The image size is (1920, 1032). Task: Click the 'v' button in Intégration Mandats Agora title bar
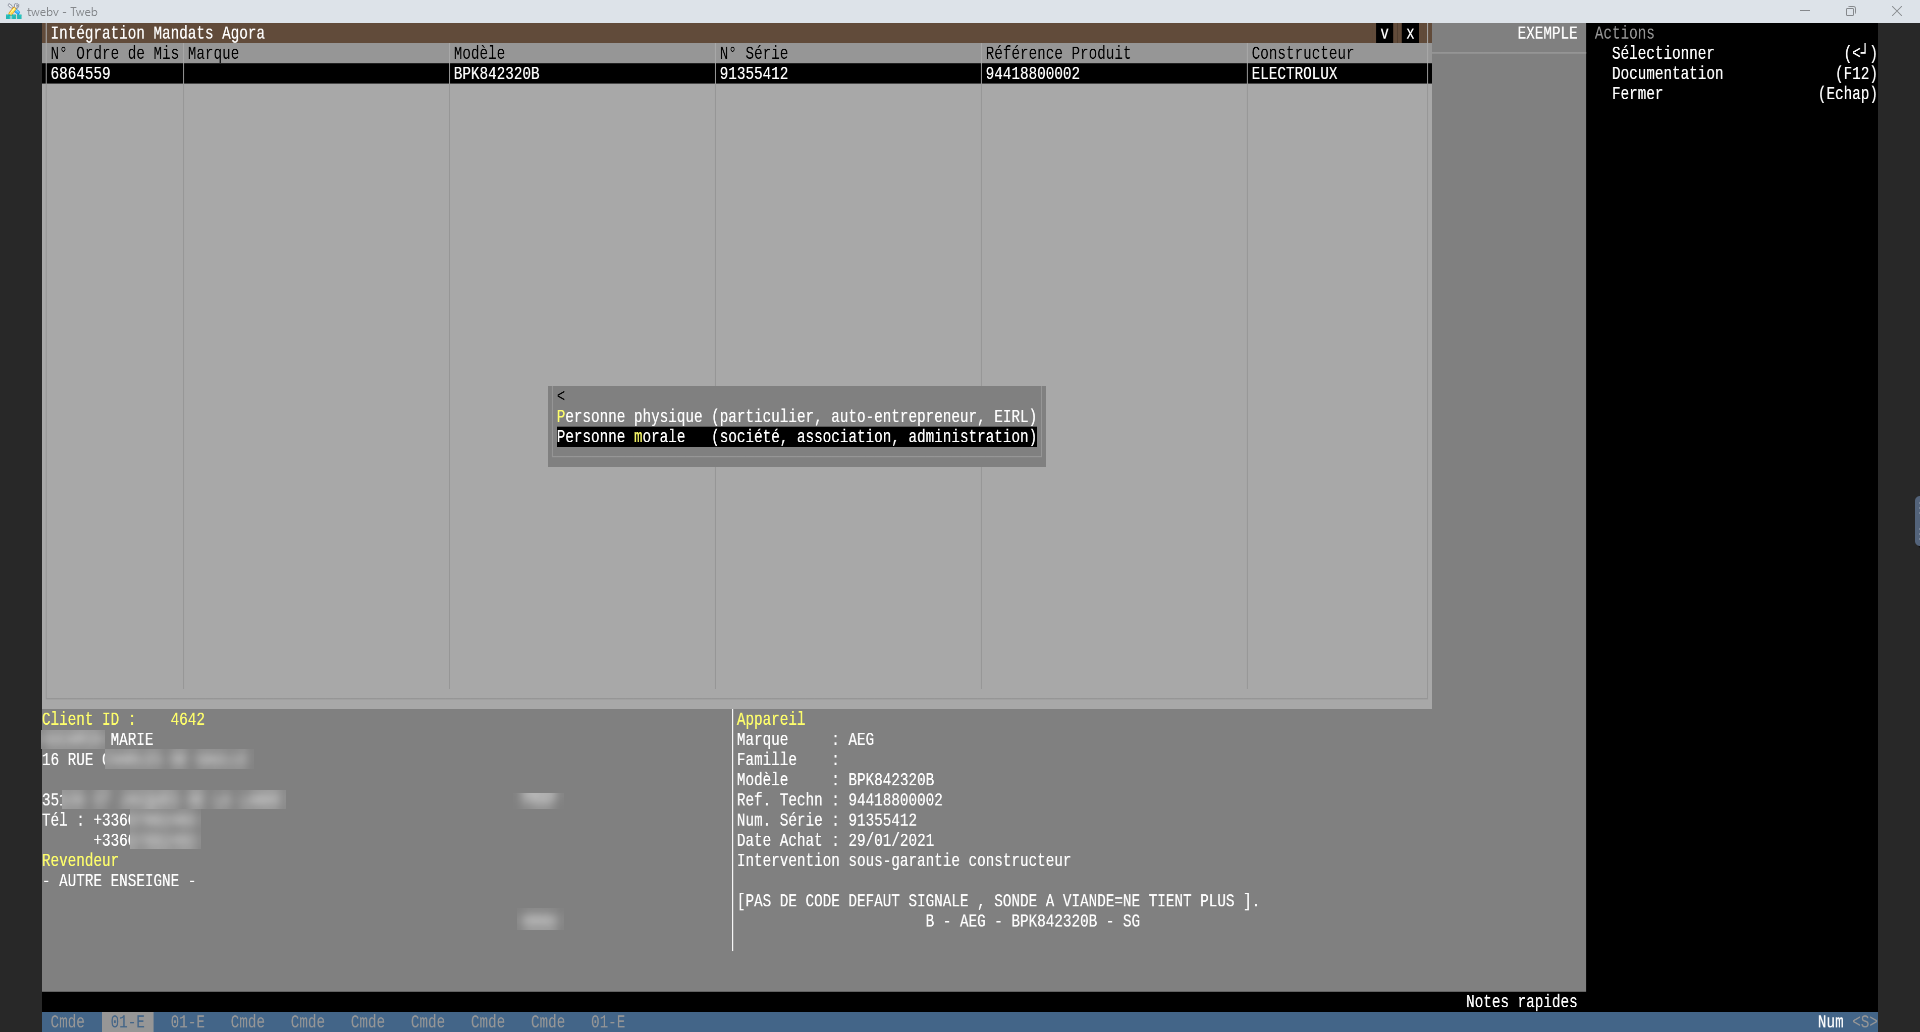pyautogui.click(x=1384, y=33)
